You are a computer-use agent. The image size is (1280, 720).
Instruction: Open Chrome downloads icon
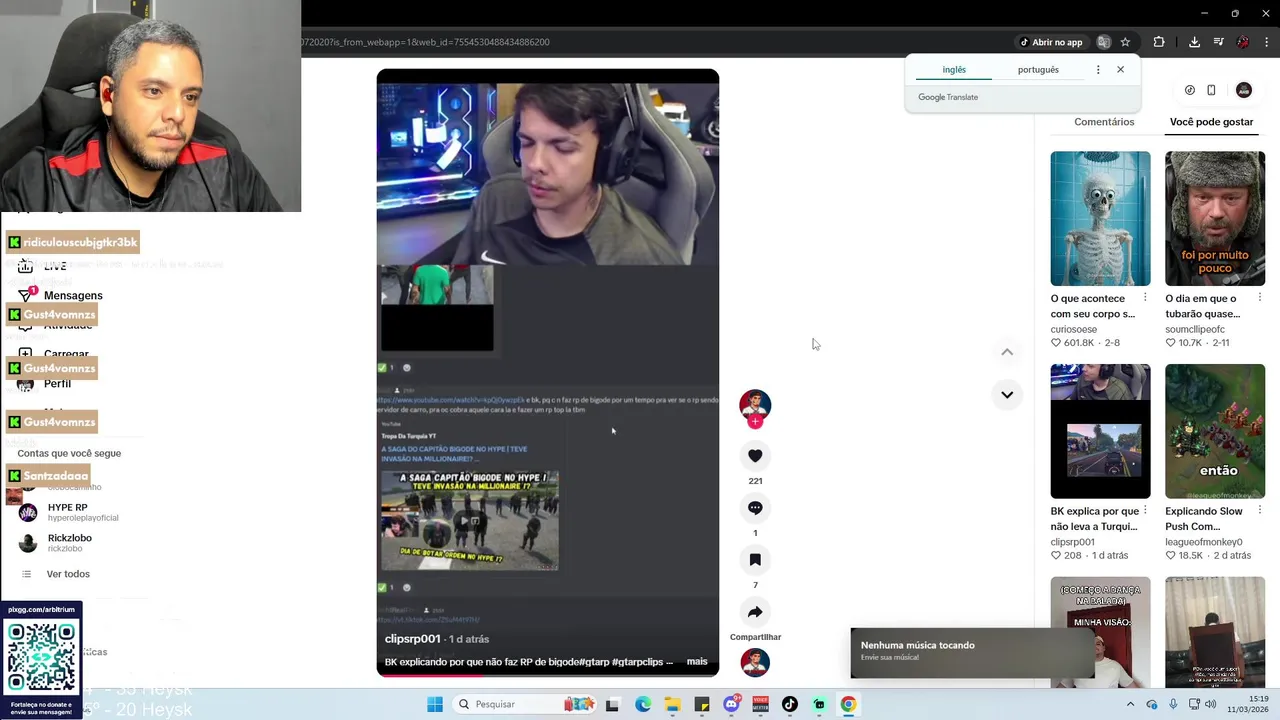point(1194,42)
